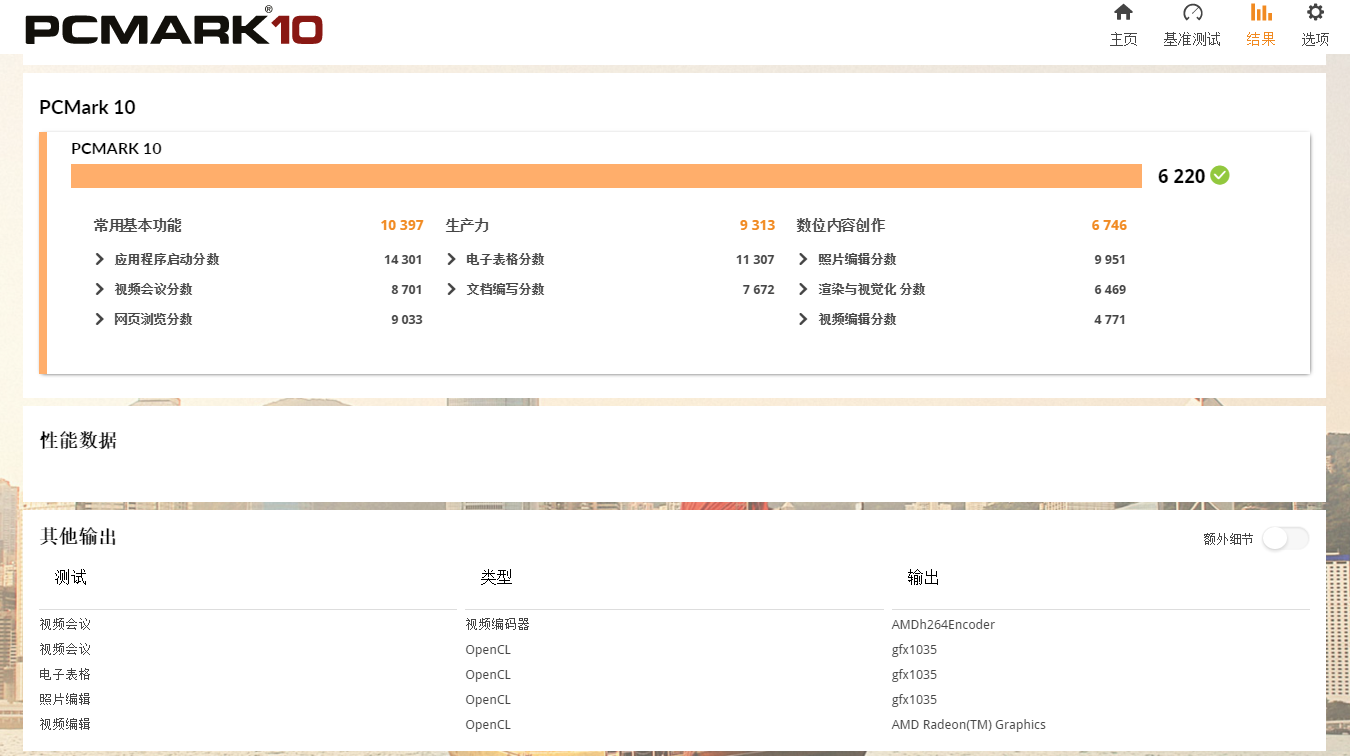Click the 6 746 content creation score
This screenshot has height=756, width=1350.
point(1109,225)
